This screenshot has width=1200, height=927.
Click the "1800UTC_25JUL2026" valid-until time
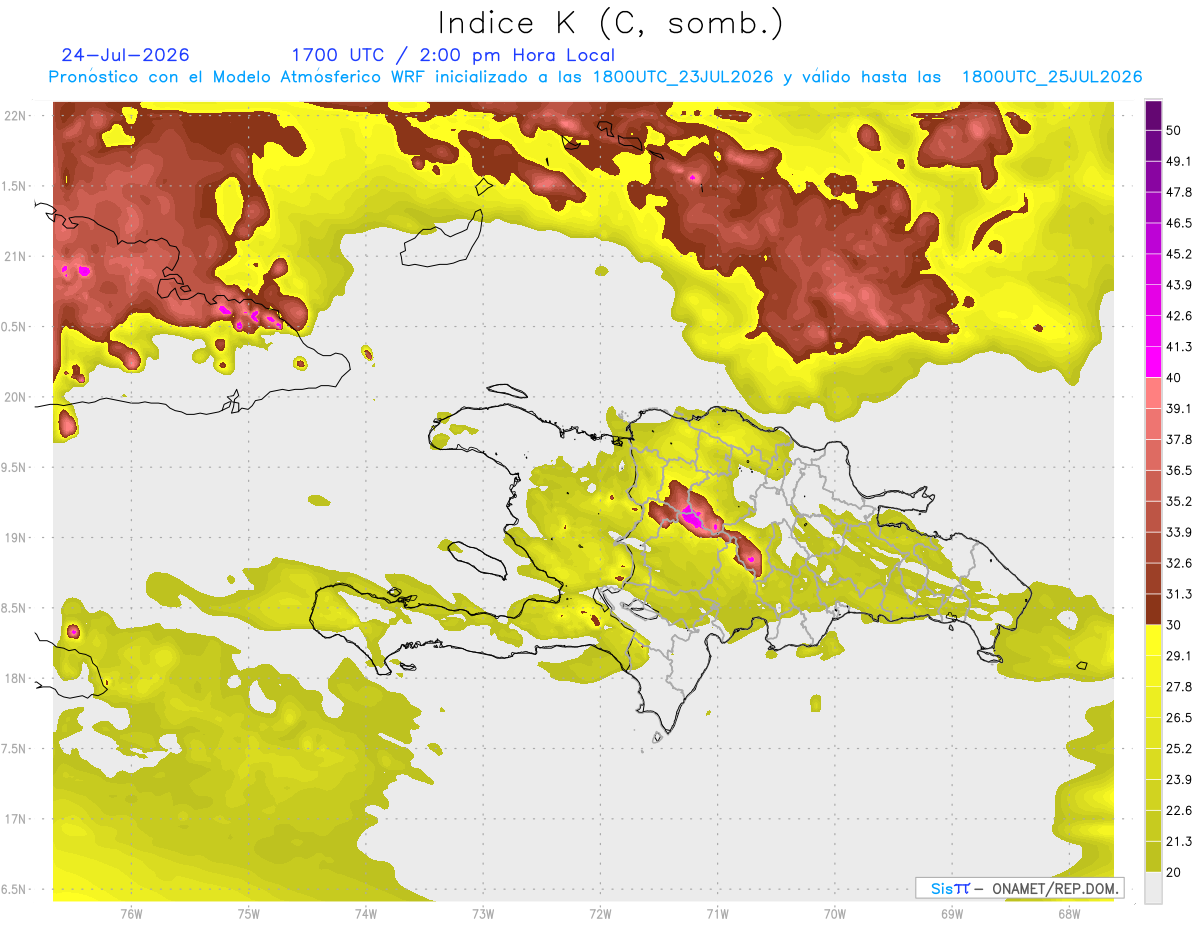point(1052,77)
